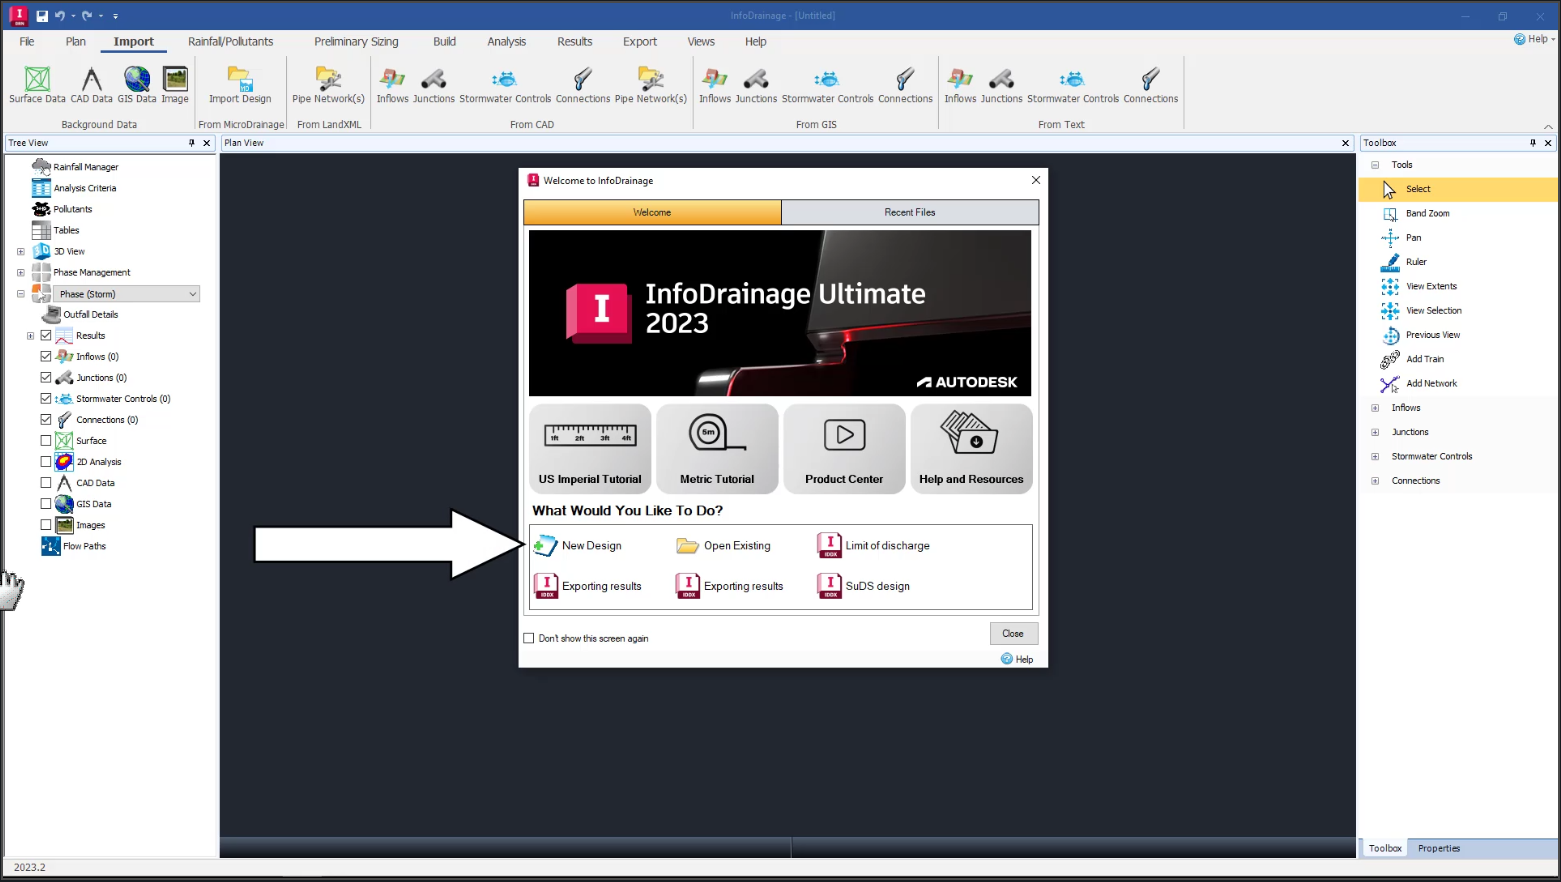1561x882 pixels.
Task: Enable the 2D Analysis checkbox
Action: coord(46,461)
